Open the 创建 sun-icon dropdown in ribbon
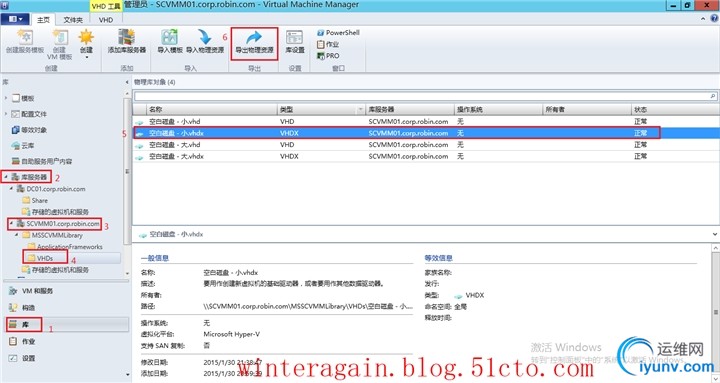 86,44
